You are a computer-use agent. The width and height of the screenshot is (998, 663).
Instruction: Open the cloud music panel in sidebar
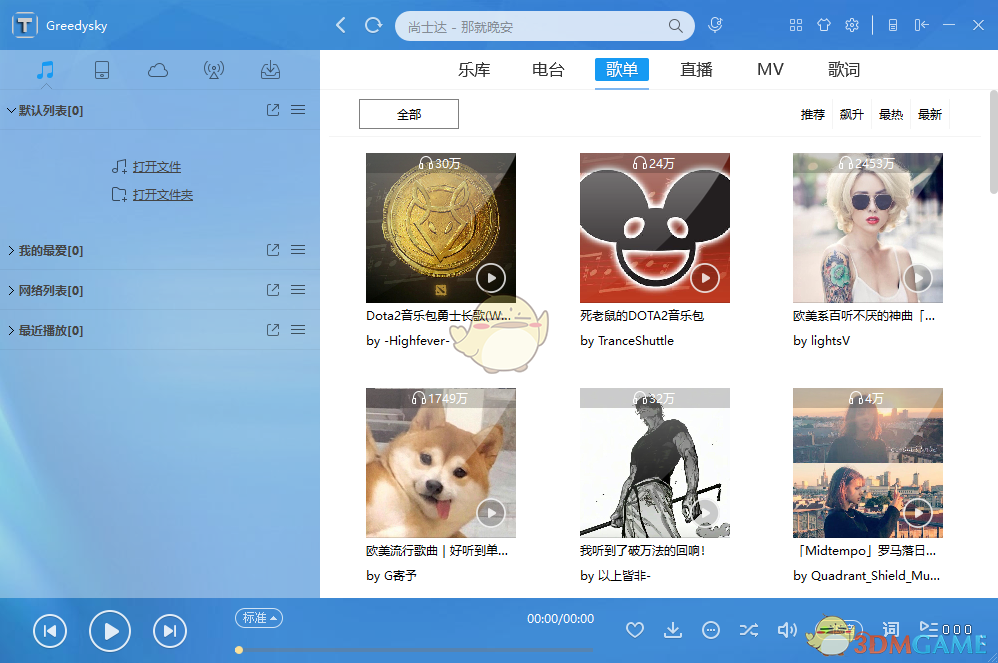158,70
